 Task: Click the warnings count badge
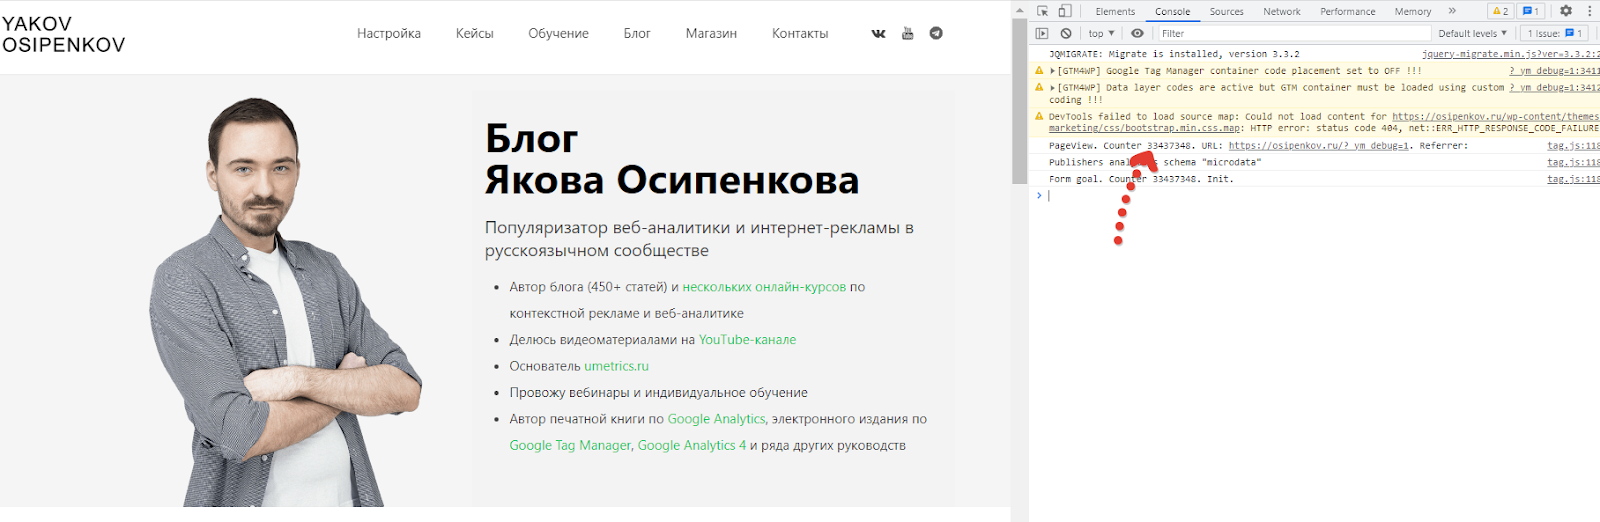[x=1500, y=11]
